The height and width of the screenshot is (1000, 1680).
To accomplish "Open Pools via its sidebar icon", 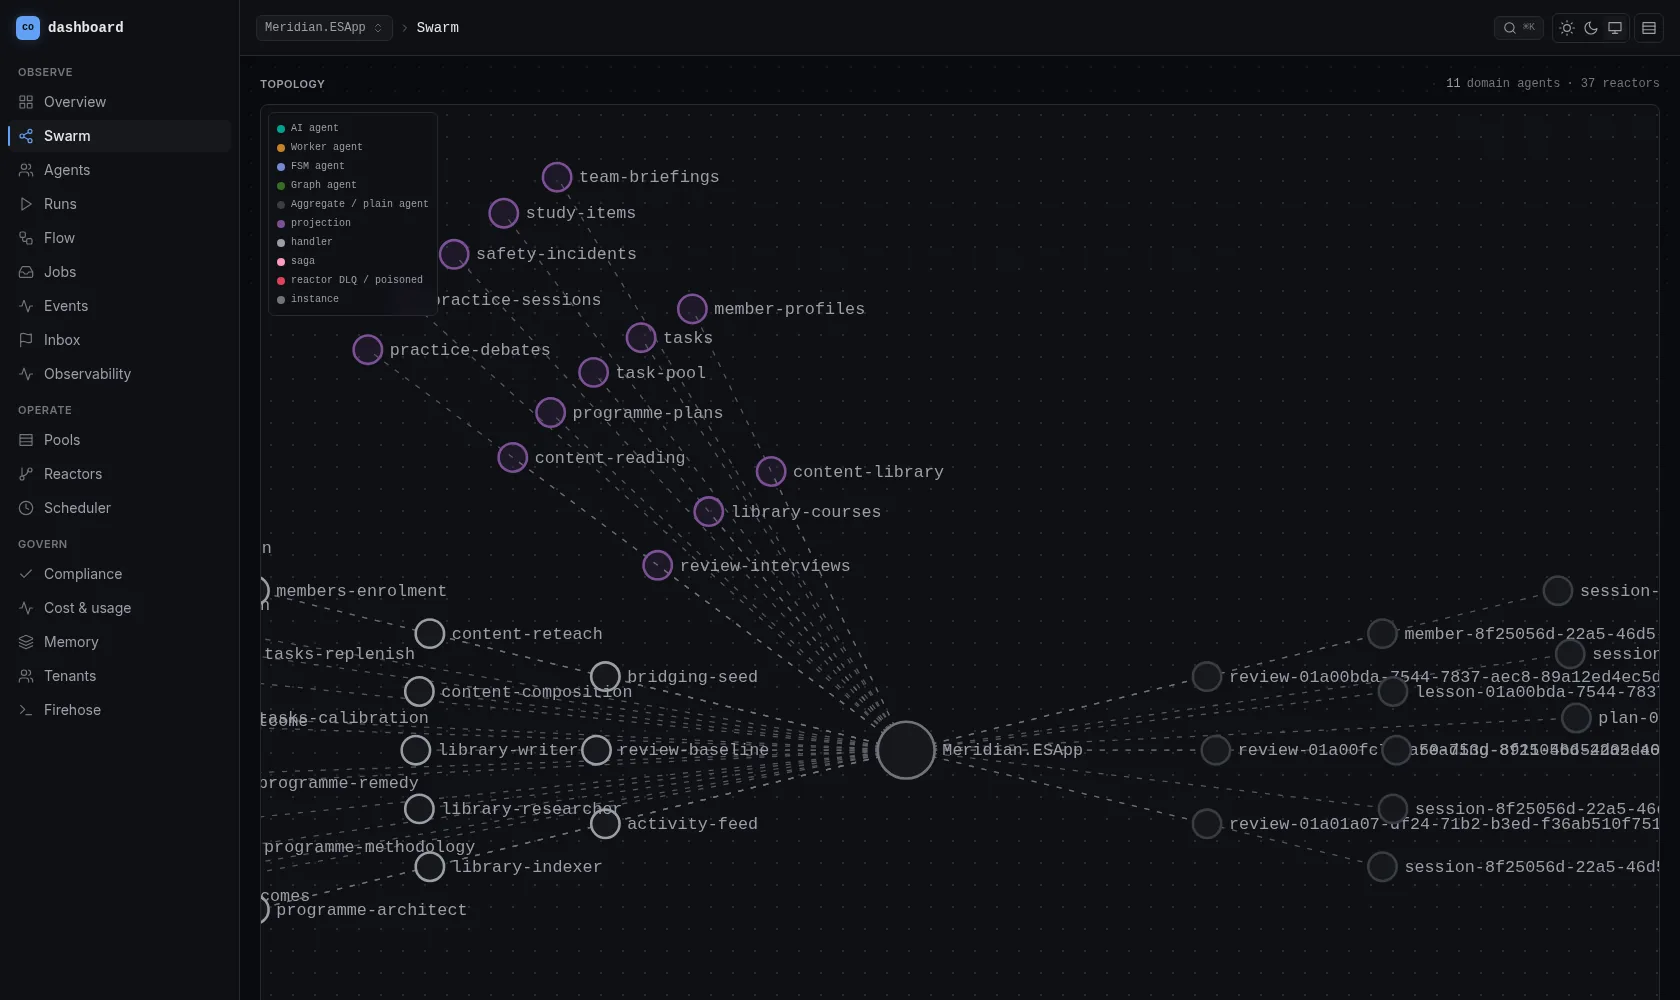I will [26, 440].
